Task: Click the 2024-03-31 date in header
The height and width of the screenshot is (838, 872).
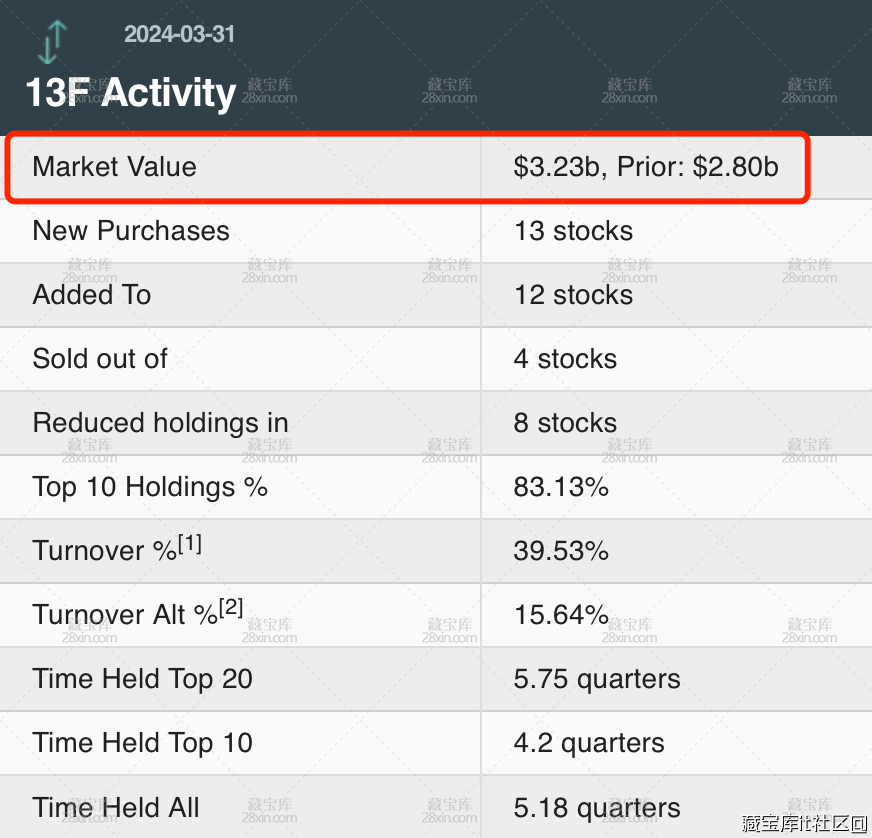Action: pos(180,34)
